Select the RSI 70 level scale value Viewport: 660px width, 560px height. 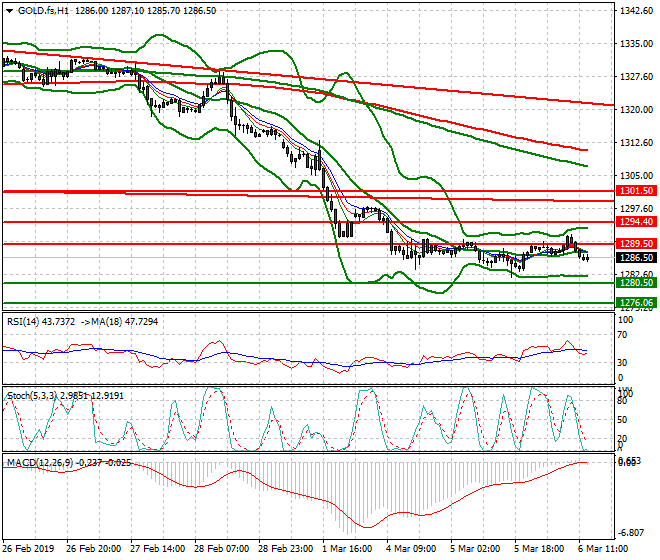pos(622,335)
